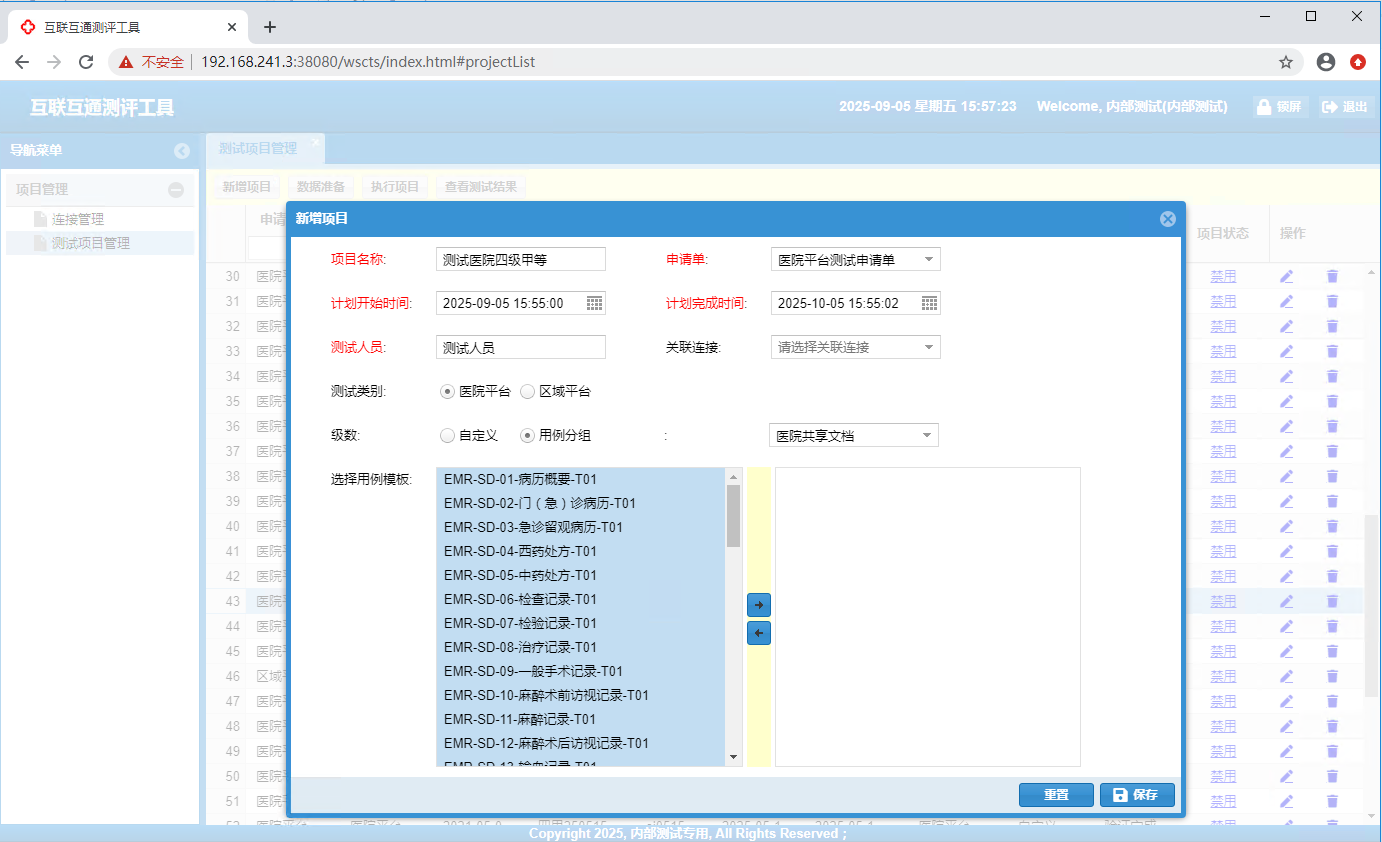This screenshot has height=842, width=1382.
Task: Bookmark this page with star icon
Action: (x=1286, y=62)
